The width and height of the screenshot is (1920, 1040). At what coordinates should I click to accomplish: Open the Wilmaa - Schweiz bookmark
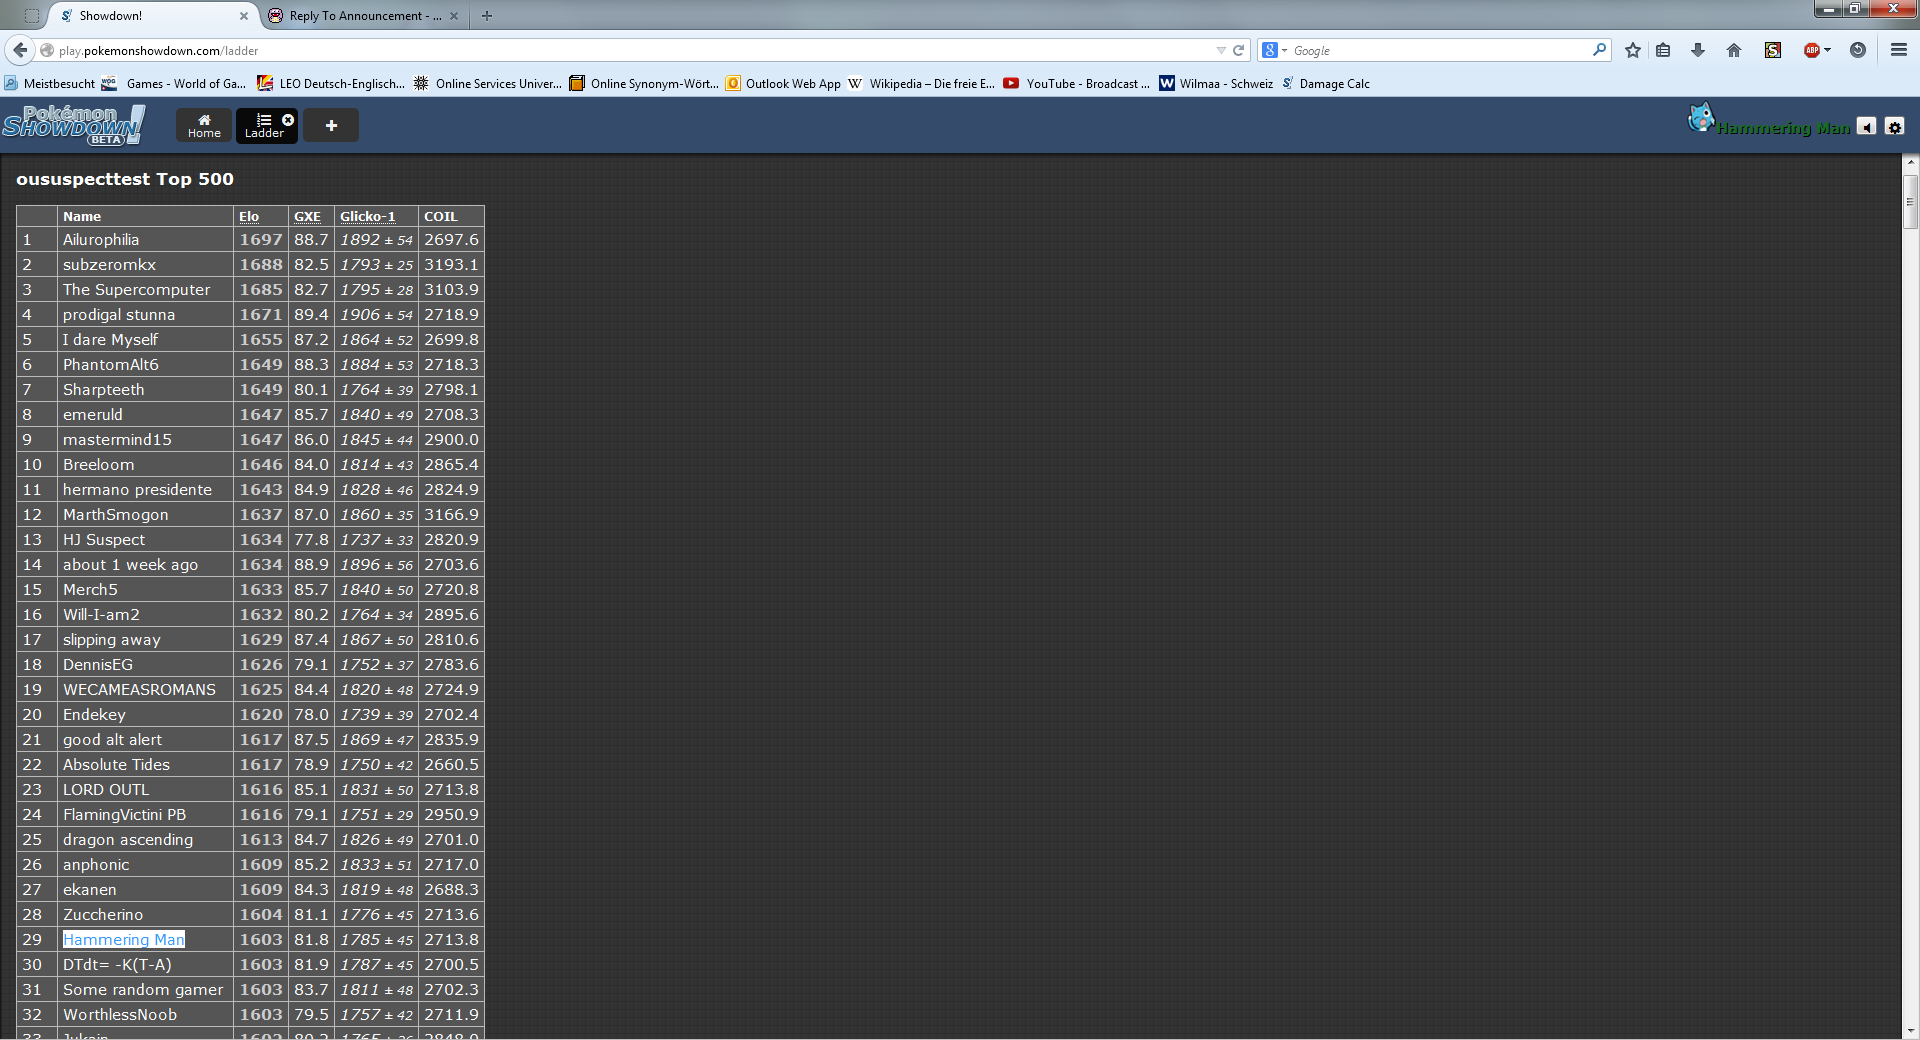pyautogui.click(x=1216, y=84)
